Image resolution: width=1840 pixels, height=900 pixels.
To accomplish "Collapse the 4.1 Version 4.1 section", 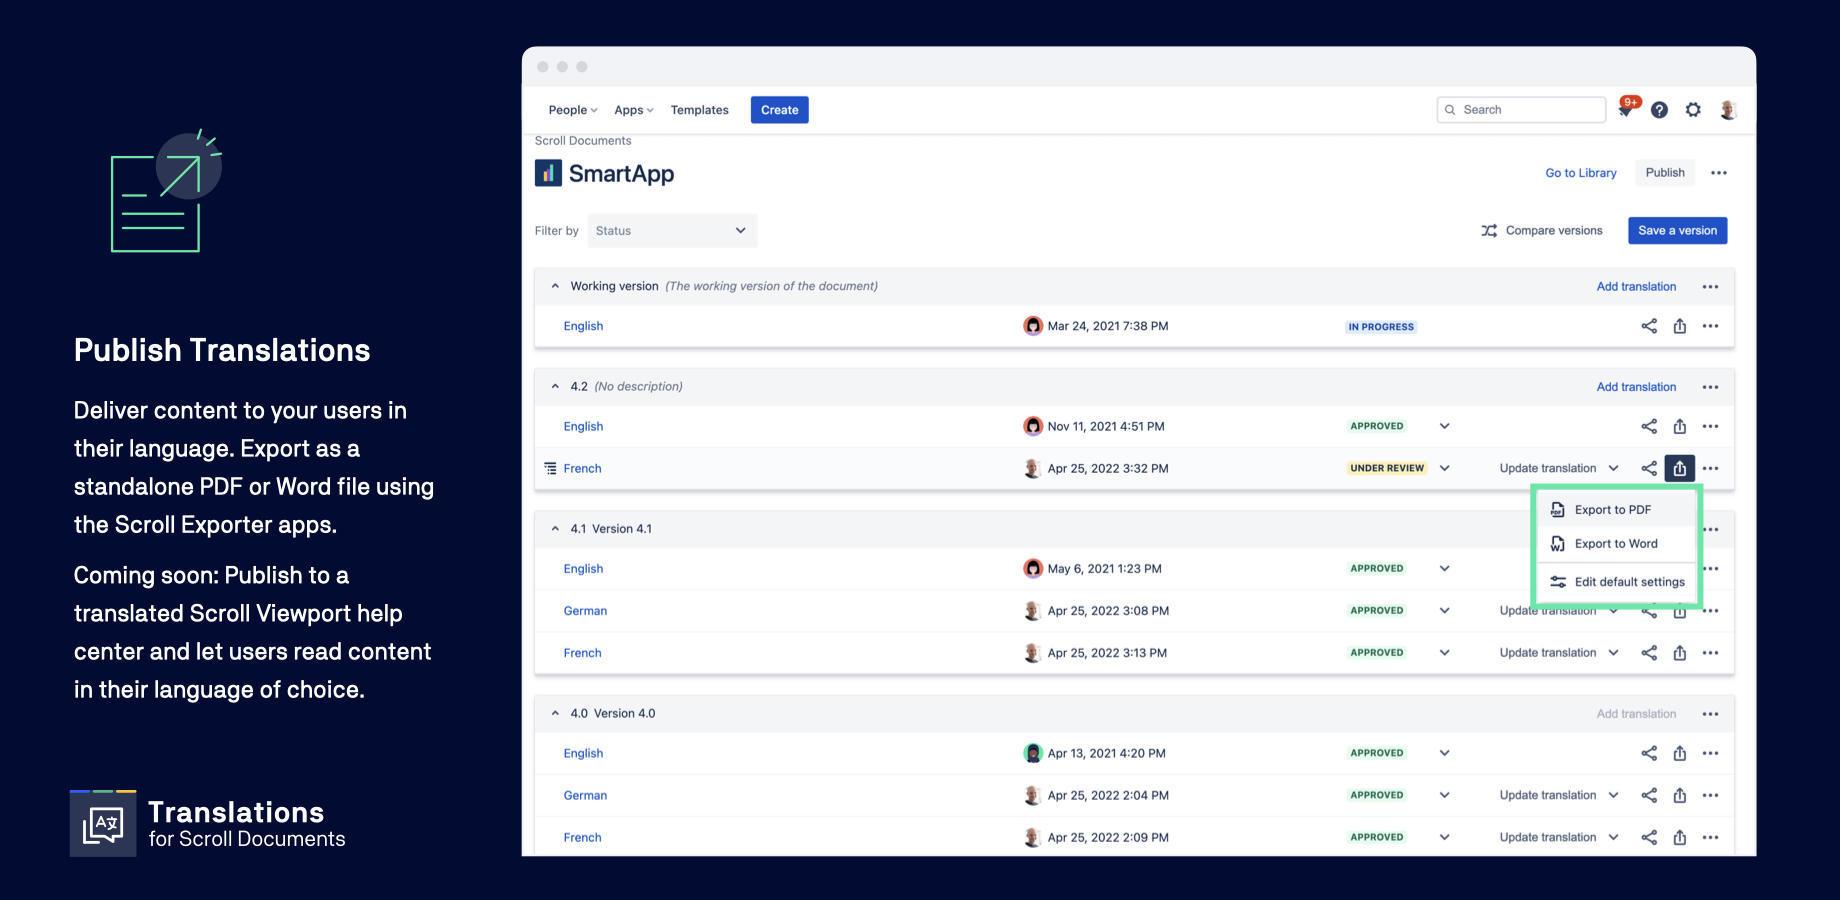I will click(x=555, y=529).
